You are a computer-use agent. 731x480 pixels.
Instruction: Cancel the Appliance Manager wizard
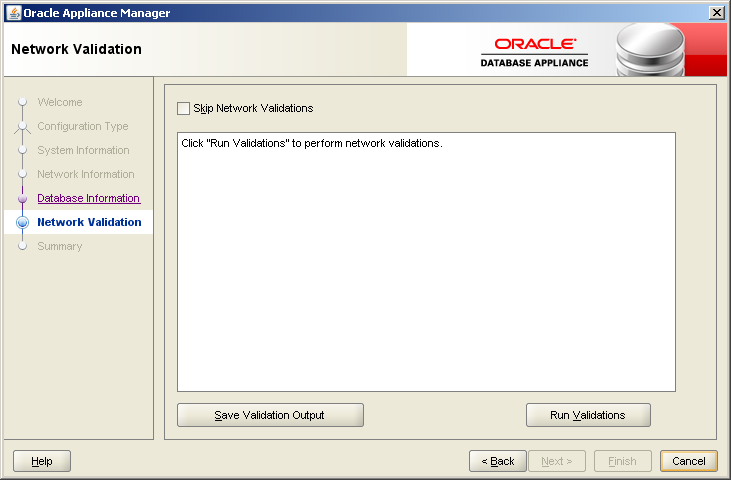[689, 461]
